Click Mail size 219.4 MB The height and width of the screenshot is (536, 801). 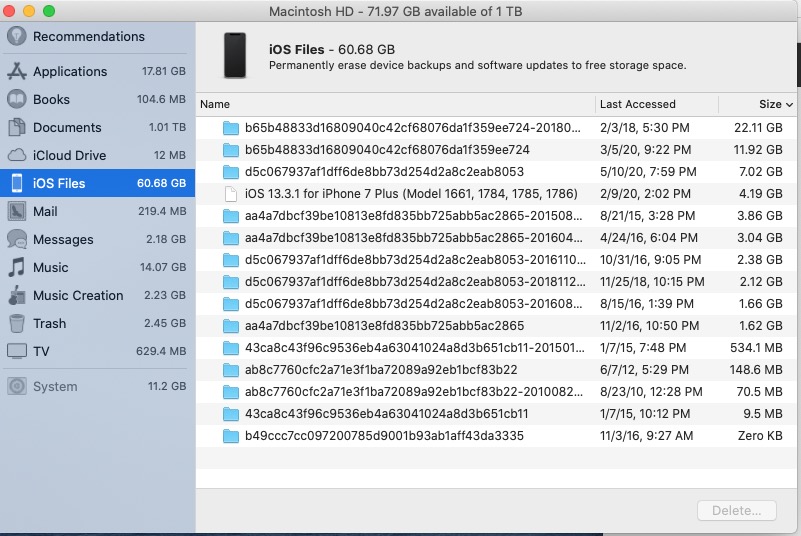[162, 211]
